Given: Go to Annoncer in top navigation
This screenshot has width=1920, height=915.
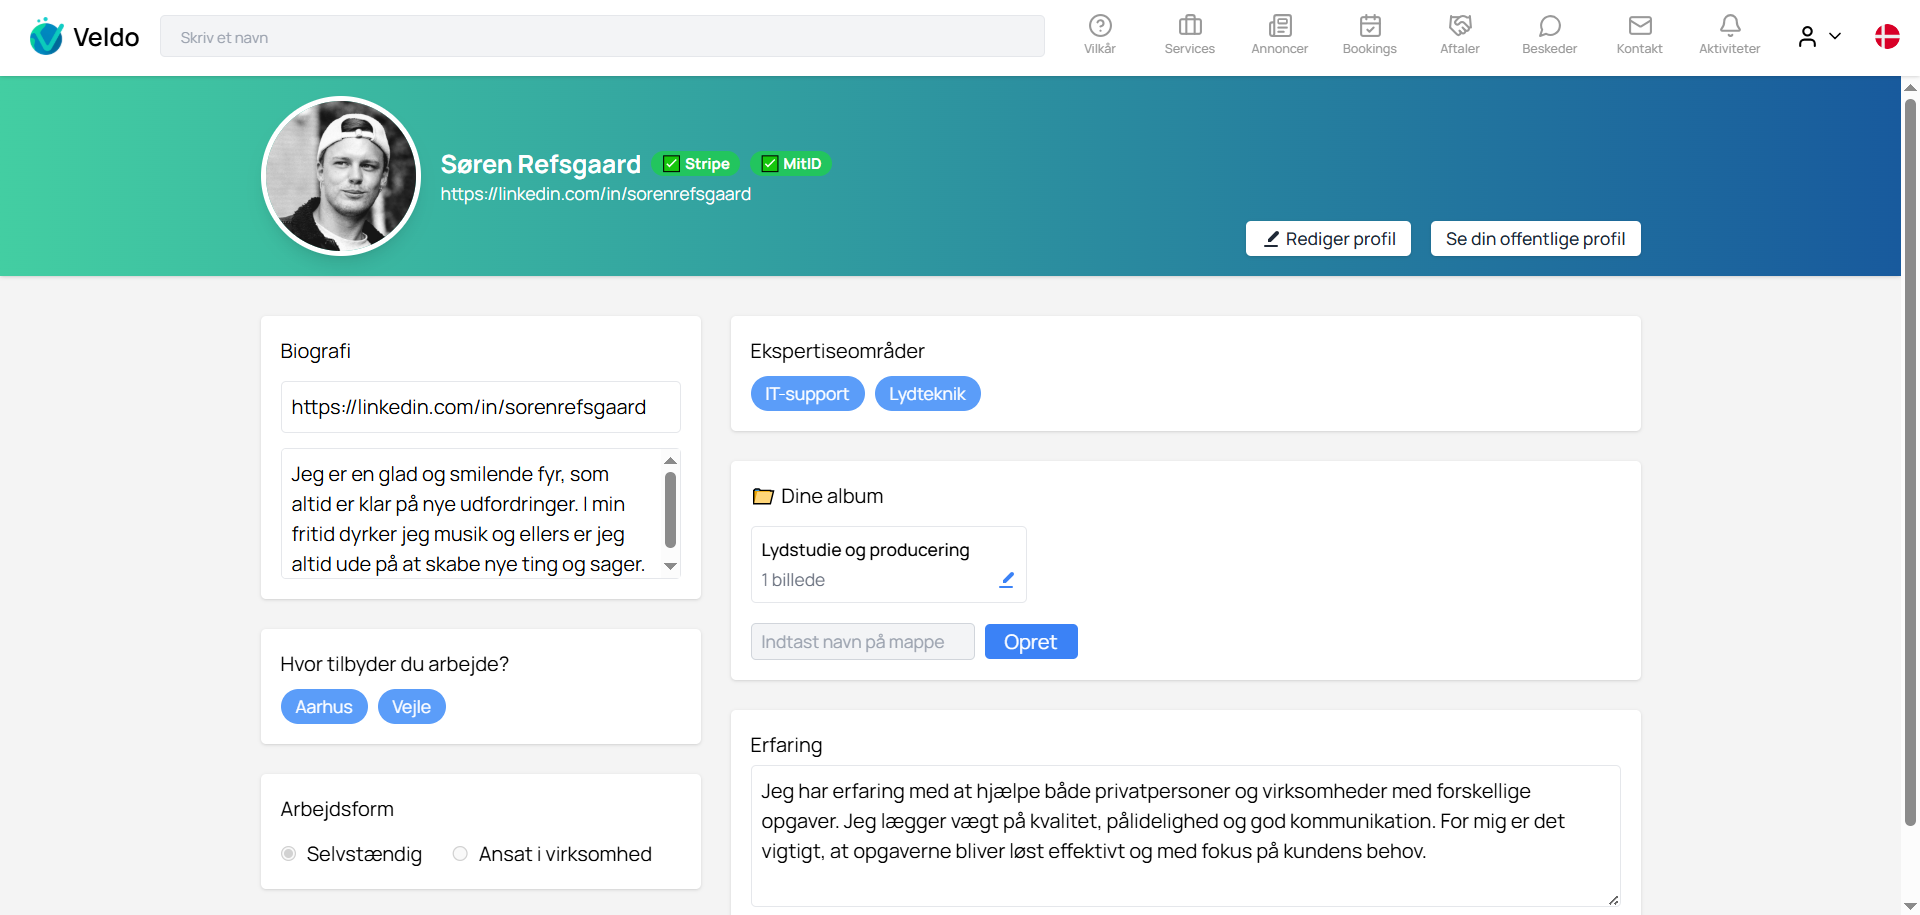Looking at the screenshot, I should click(x=1279, y=35).
